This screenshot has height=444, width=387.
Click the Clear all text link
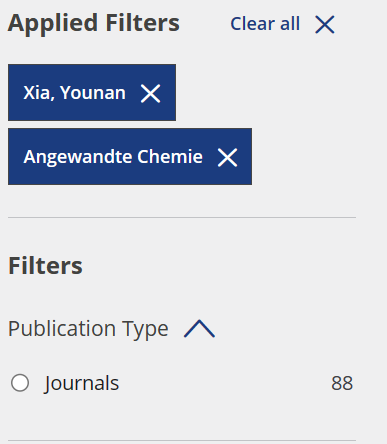click(x=265, y=24)
